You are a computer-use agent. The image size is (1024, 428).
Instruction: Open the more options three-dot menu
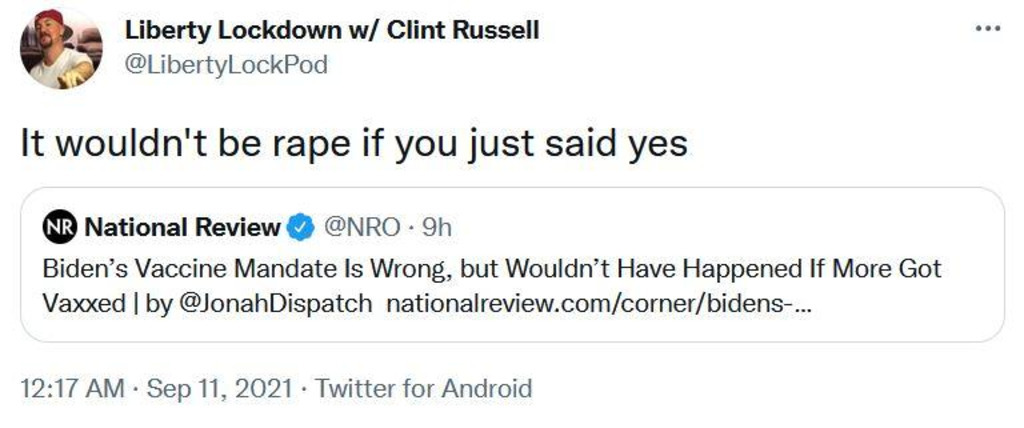tap(988, 29)
